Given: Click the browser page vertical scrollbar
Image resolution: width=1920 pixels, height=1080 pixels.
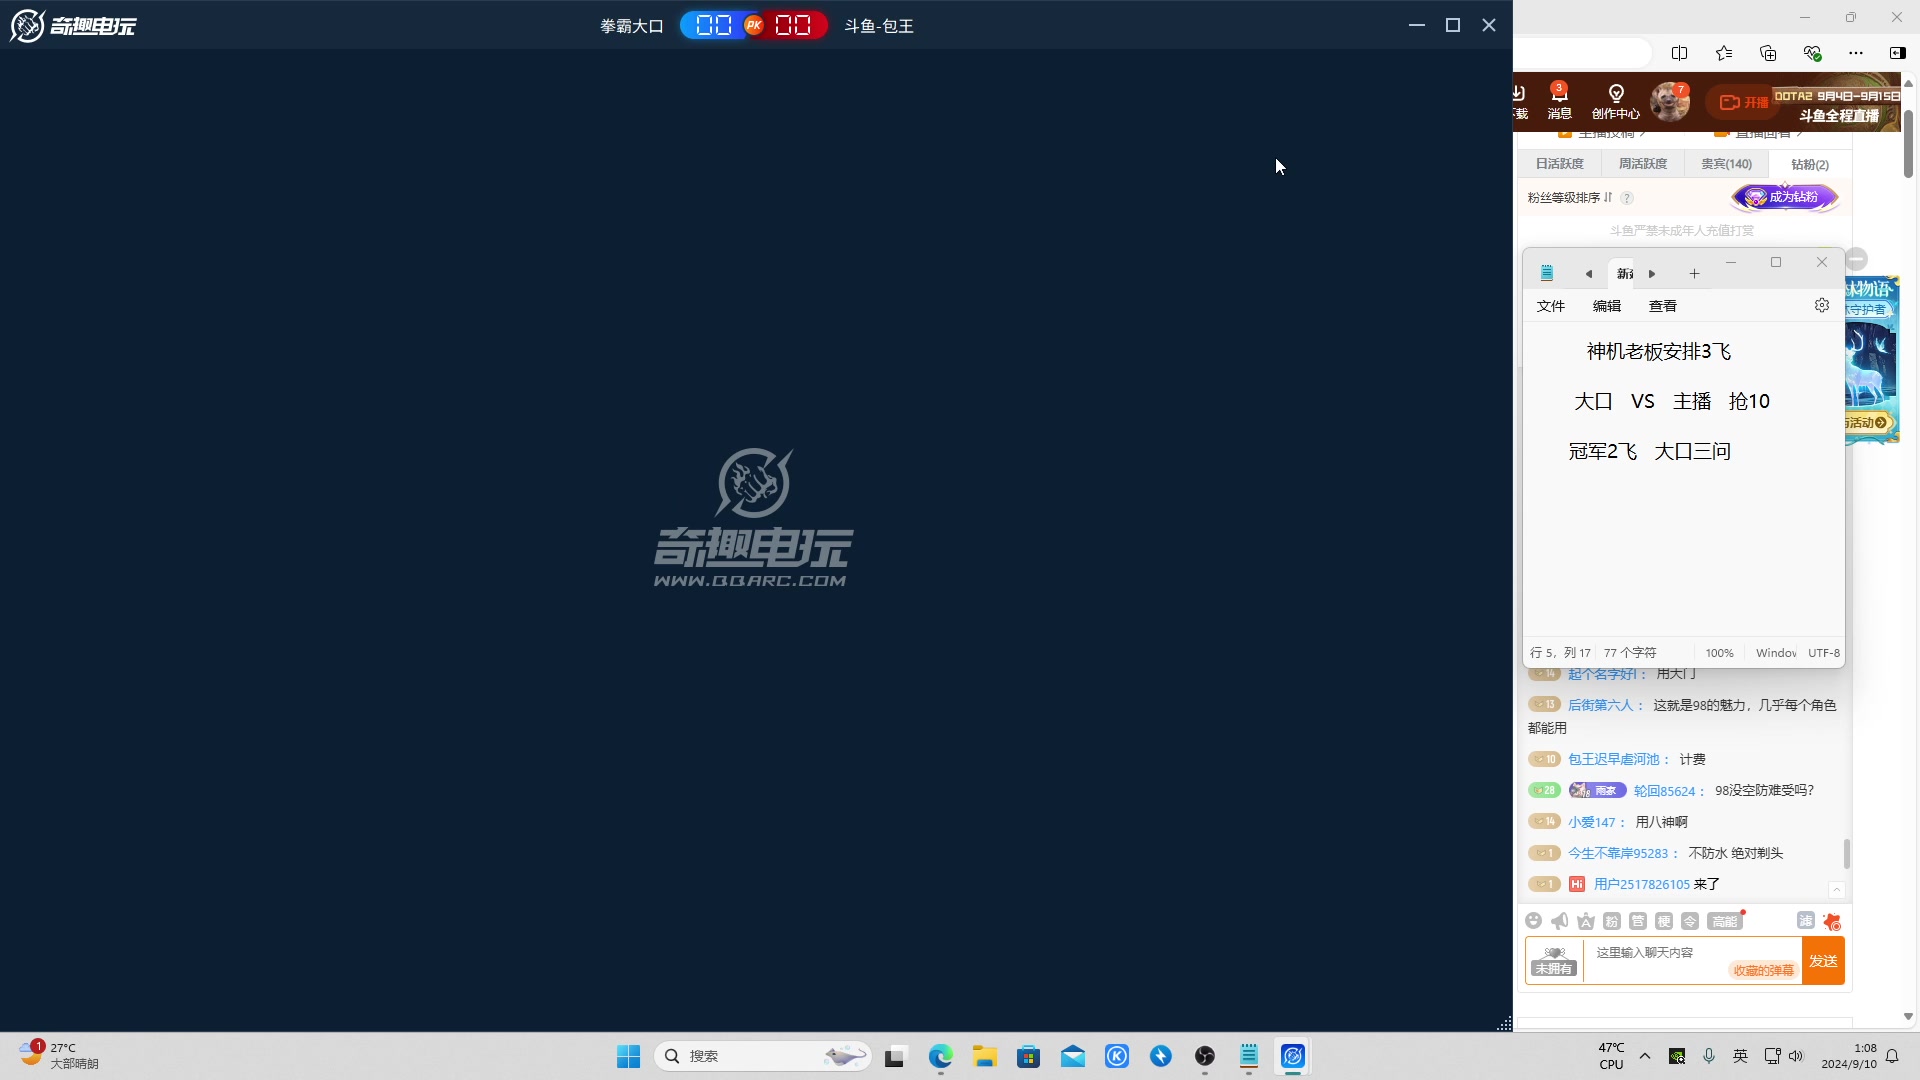Looking at the screenshot, I should point(1908,145).
